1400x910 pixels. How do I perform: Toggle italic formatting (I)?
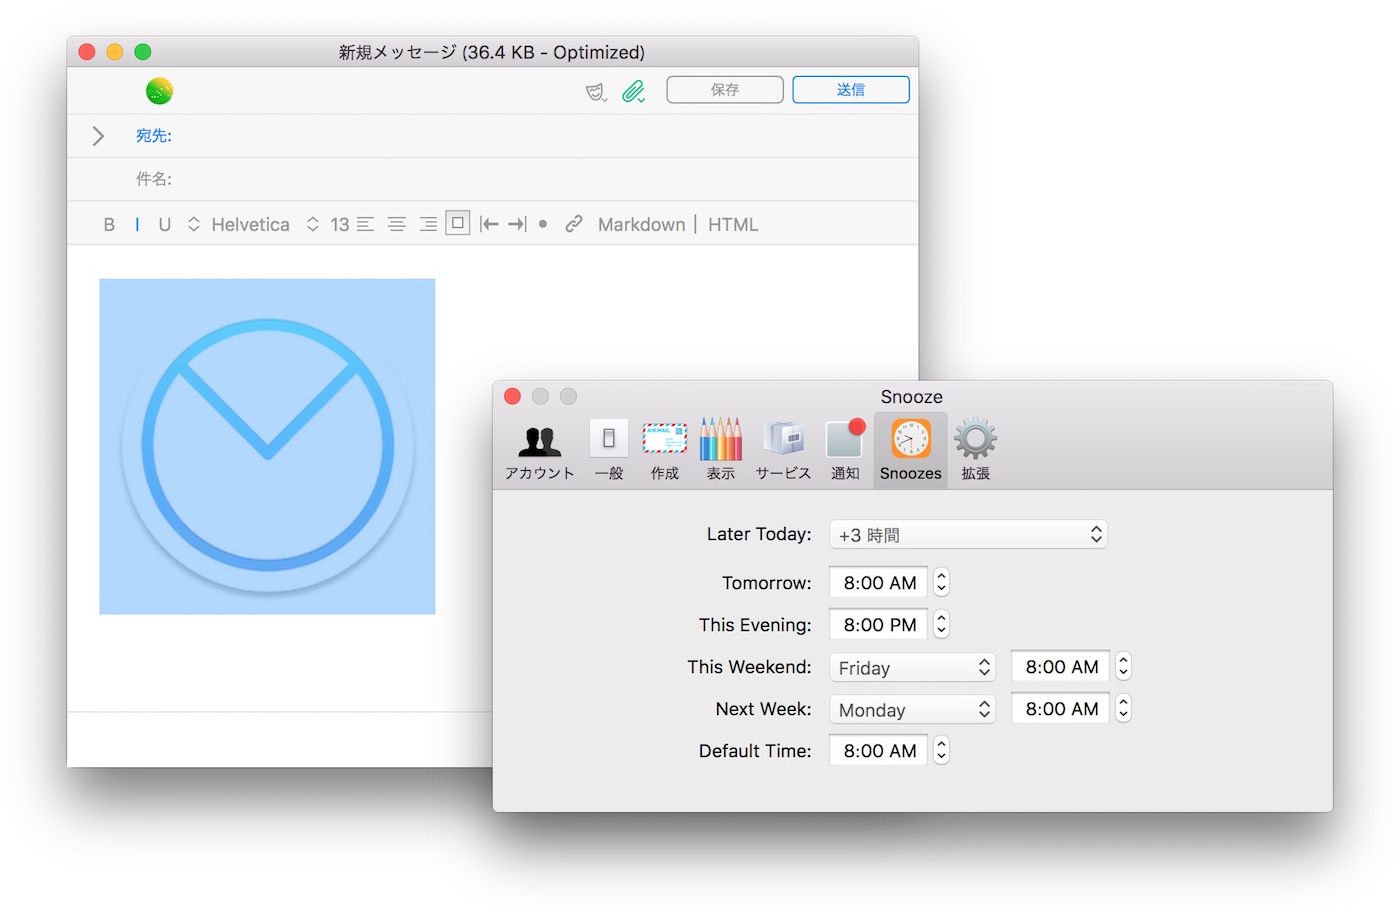point(137,225)
